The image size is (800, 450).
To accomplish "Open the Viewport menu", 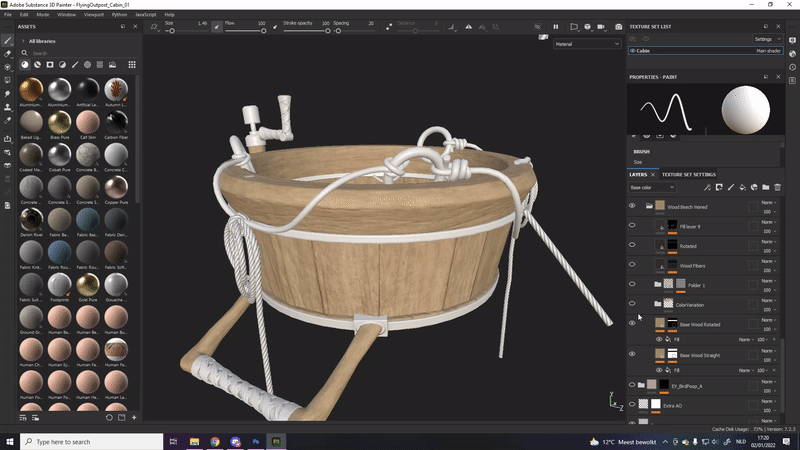I will point(93,14).
